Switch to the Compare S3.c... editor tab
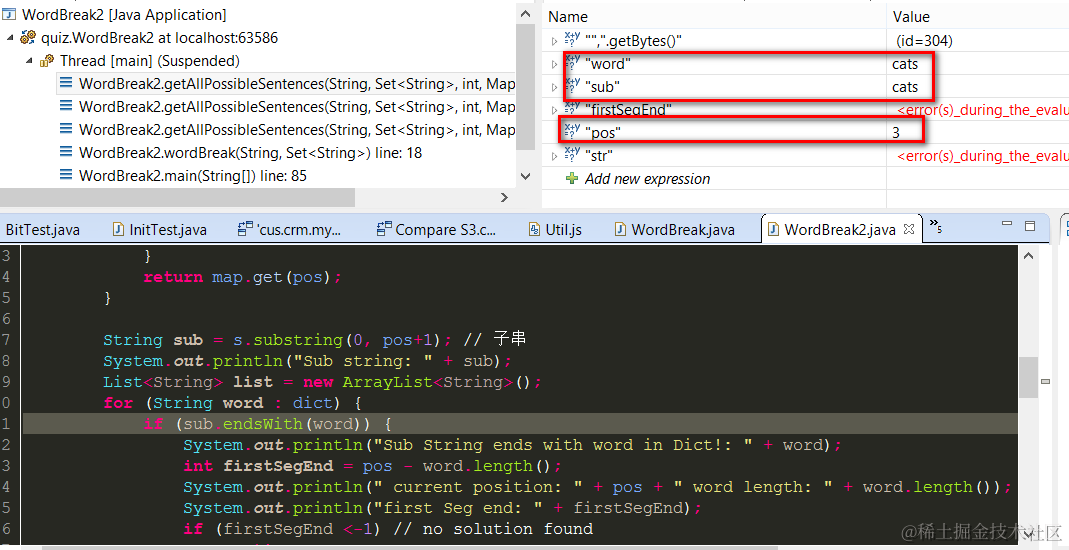 [436, 230]
